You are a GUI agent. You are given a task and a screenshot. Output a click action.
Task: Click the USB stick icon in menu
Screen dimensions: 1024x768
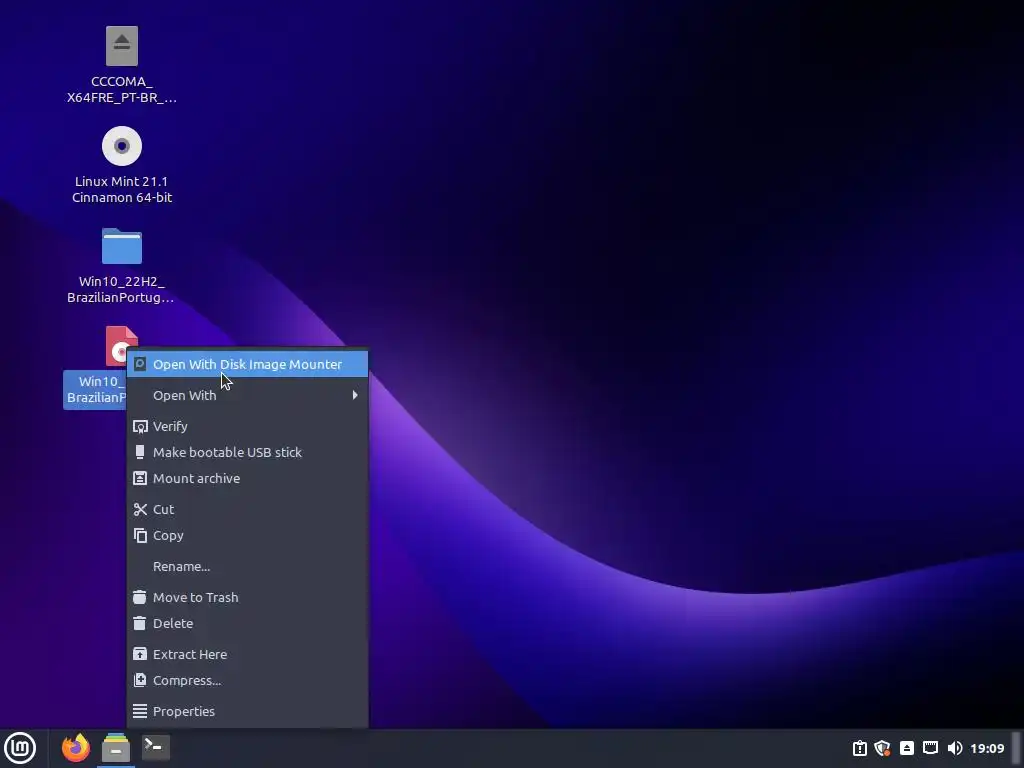click(140, 452)
